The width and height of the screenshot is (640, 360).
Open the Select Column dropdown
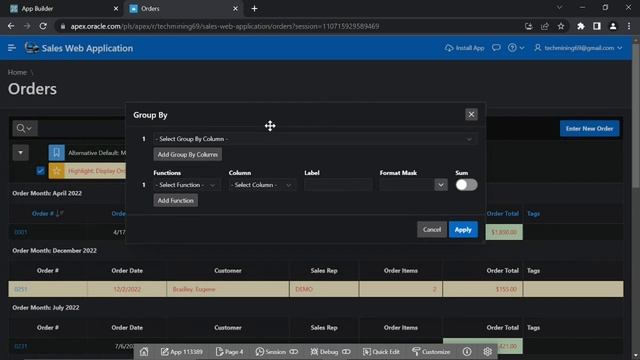coord(262,185)
